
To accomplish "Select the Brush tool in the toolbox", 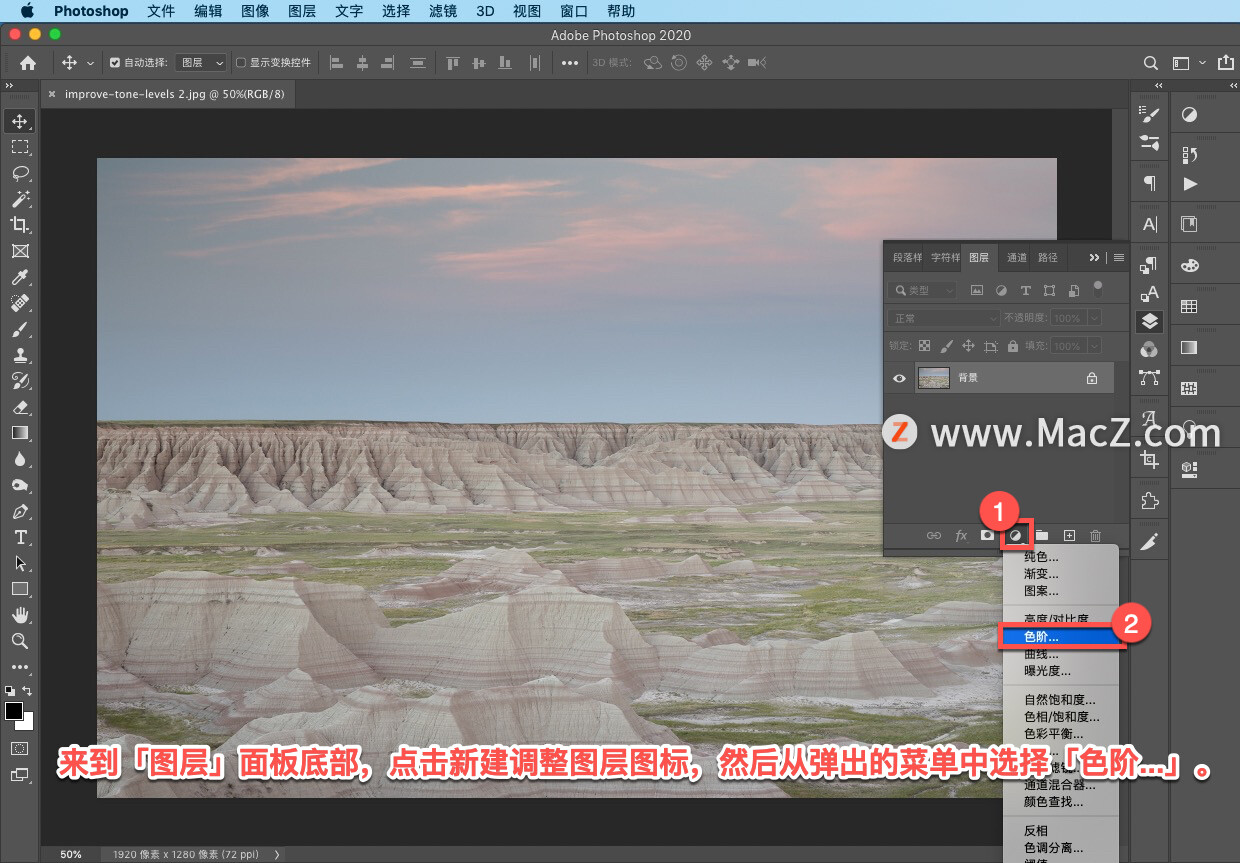I will pos(19,329).
